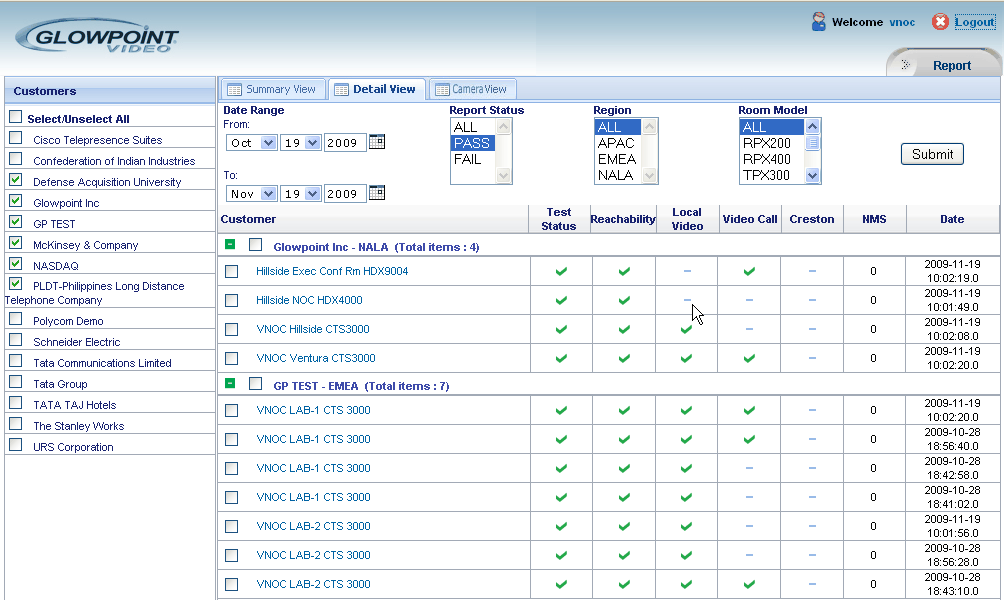
Task: Switch to the Summary View tab
Action: pyautogui.click(x=280, y=89)
